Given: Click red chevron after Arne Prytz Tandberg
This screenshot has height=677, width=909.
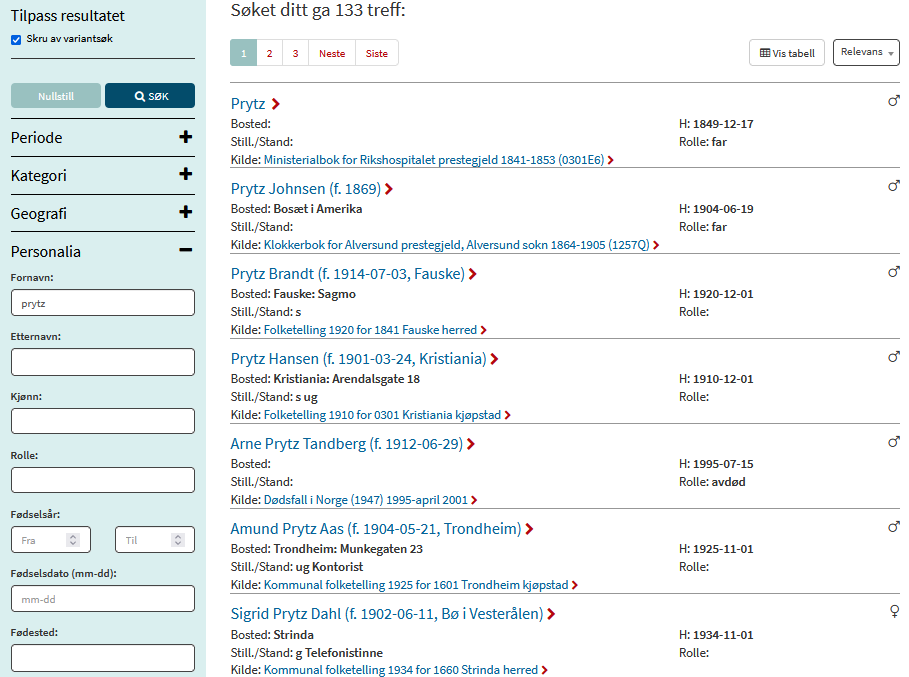Looking at the screenshot, I should [x=471, y=444].
